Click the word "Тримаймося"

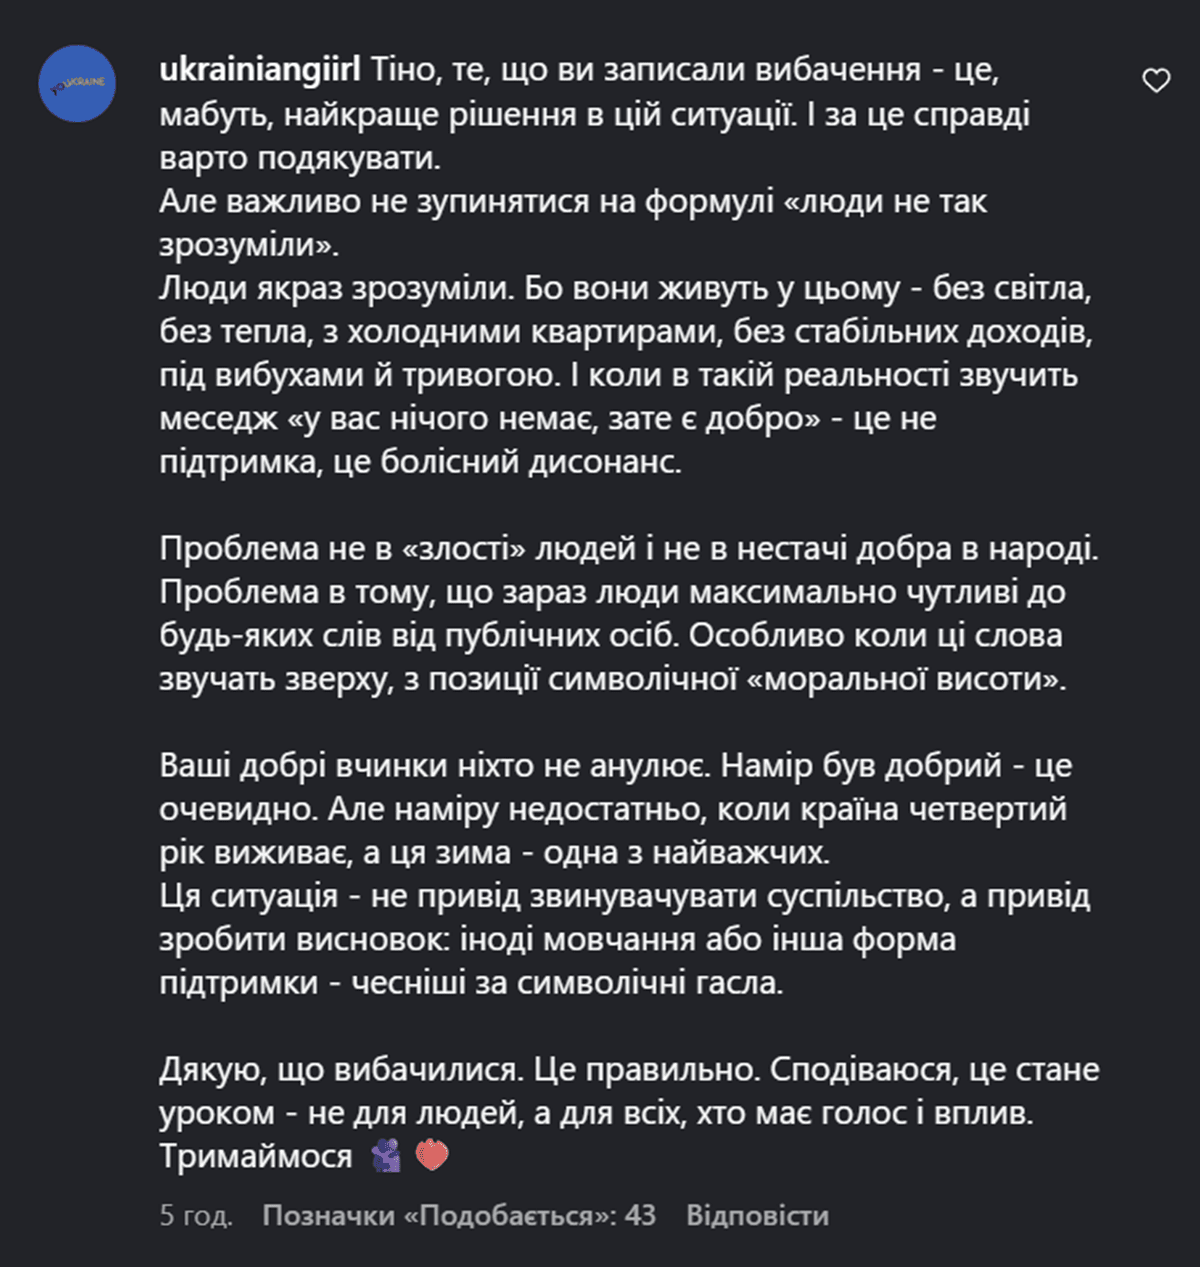pyautogui.click(x=256, y=1156)
